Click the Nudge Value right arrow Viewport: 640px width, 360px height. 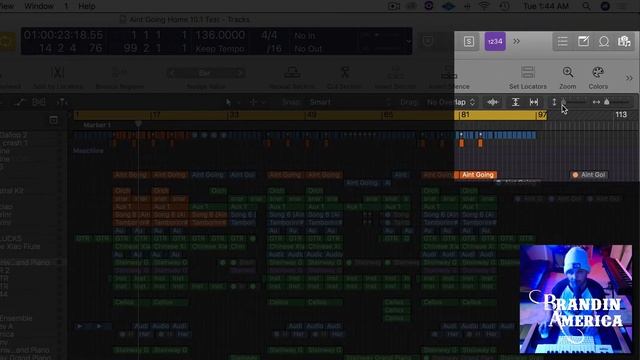[x=240, y=73]
